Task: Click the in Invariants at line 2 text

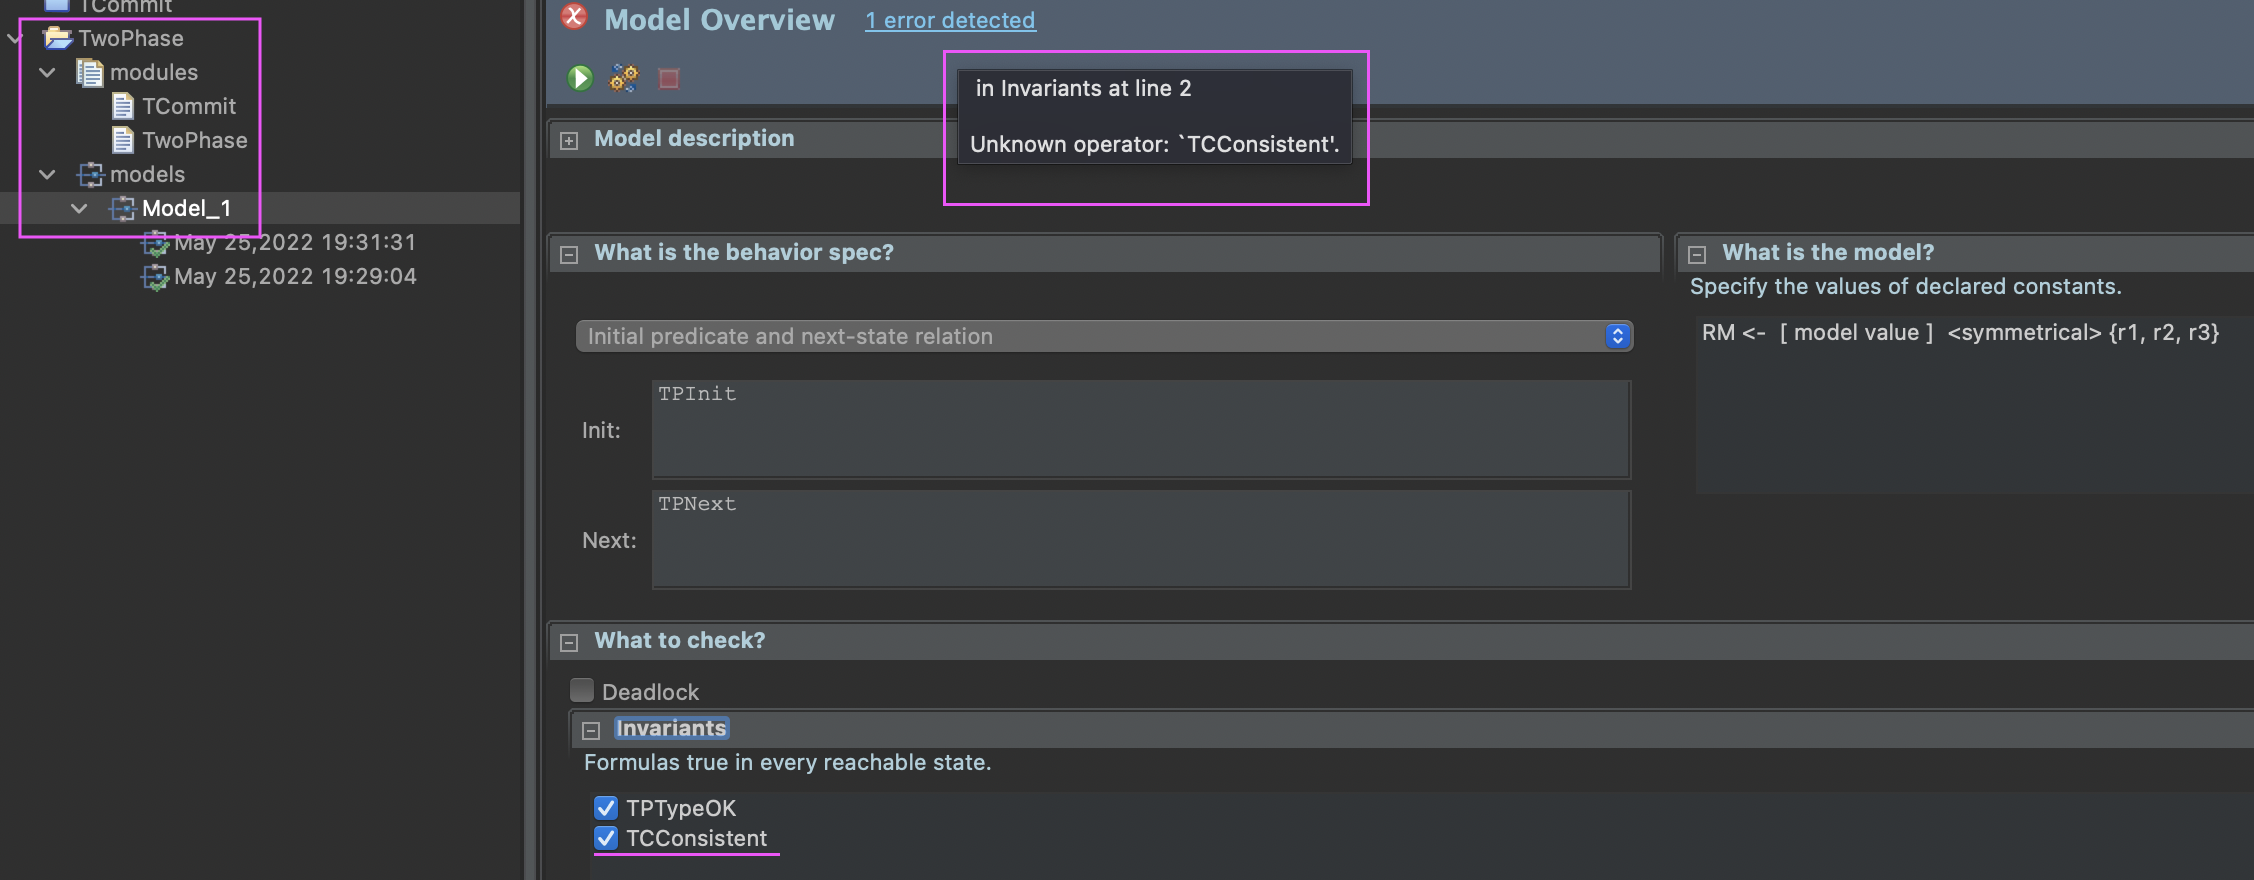Action: [x=1084, y=88]
